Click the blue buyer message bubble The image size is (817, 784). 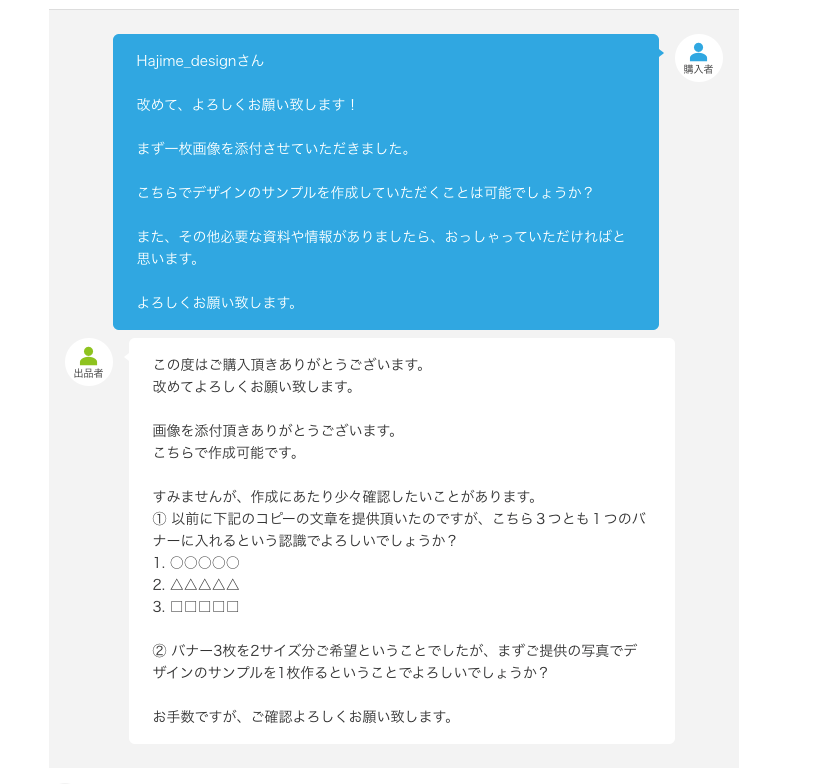point(386,182)
